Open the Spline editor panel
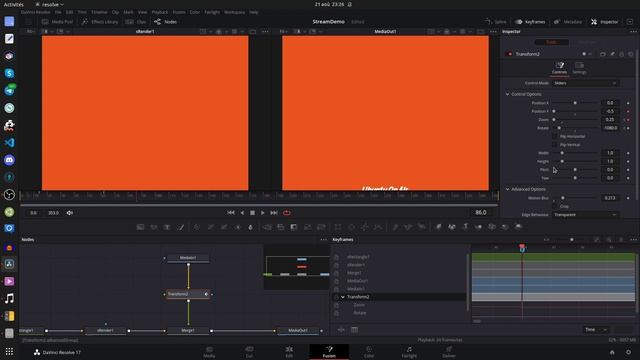The image size is (640, 360). click(x=496, y=22)
